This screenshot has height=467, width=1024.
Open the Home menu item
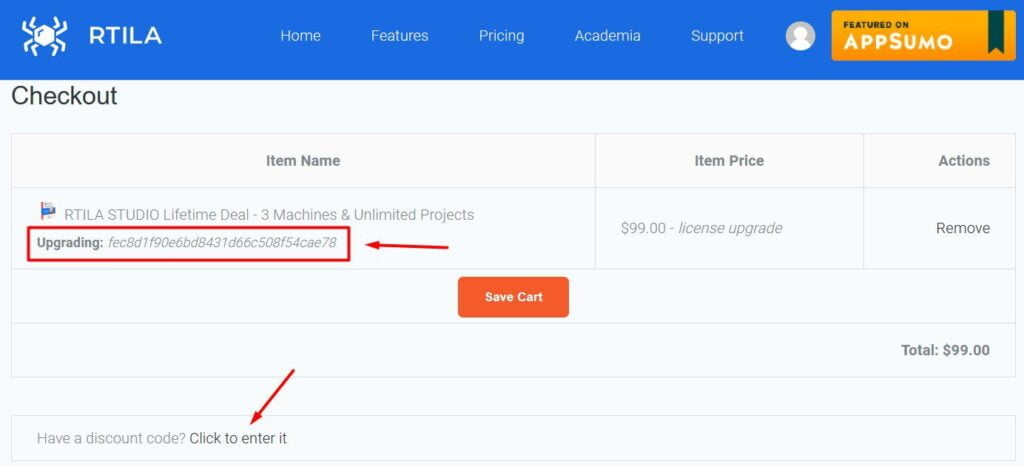(300, 36)
